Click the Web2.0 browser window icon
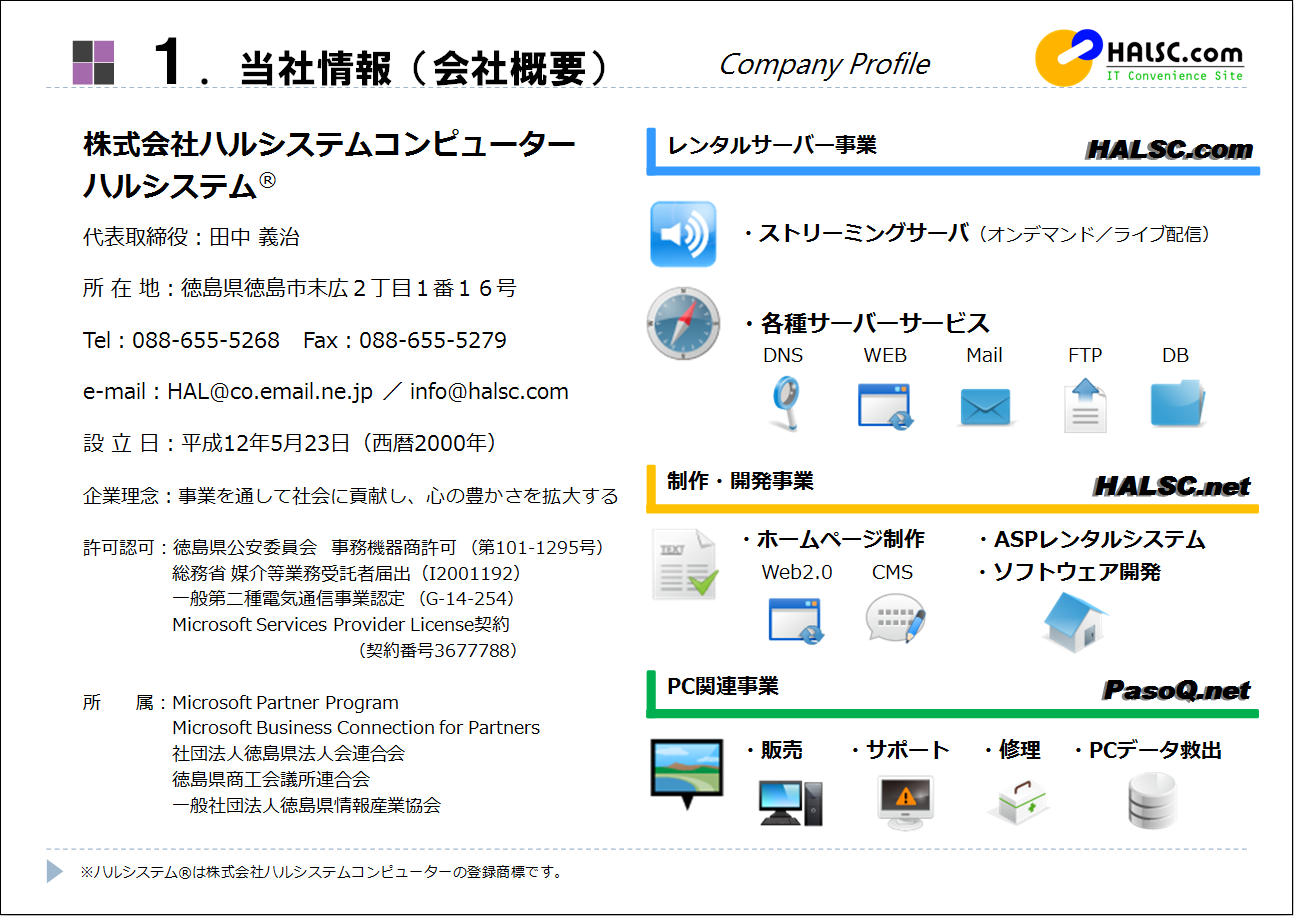 point(796,619)
